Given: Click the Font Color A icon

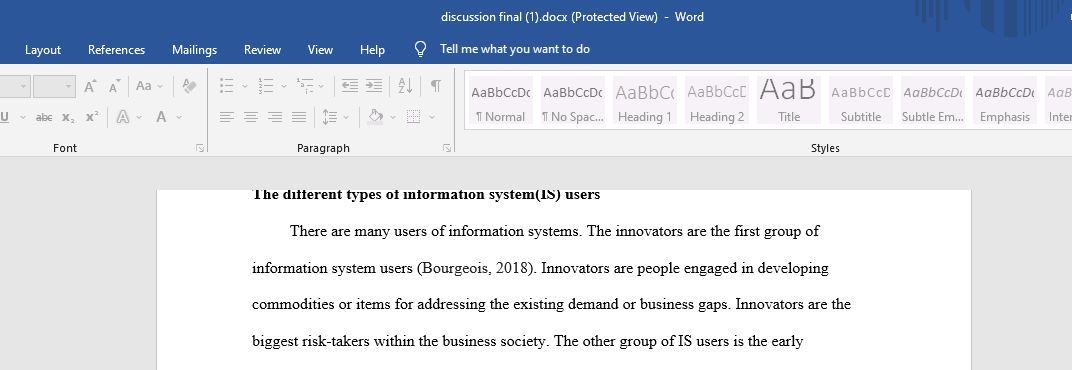Looking at the screenshot, I should coord(161,117).
